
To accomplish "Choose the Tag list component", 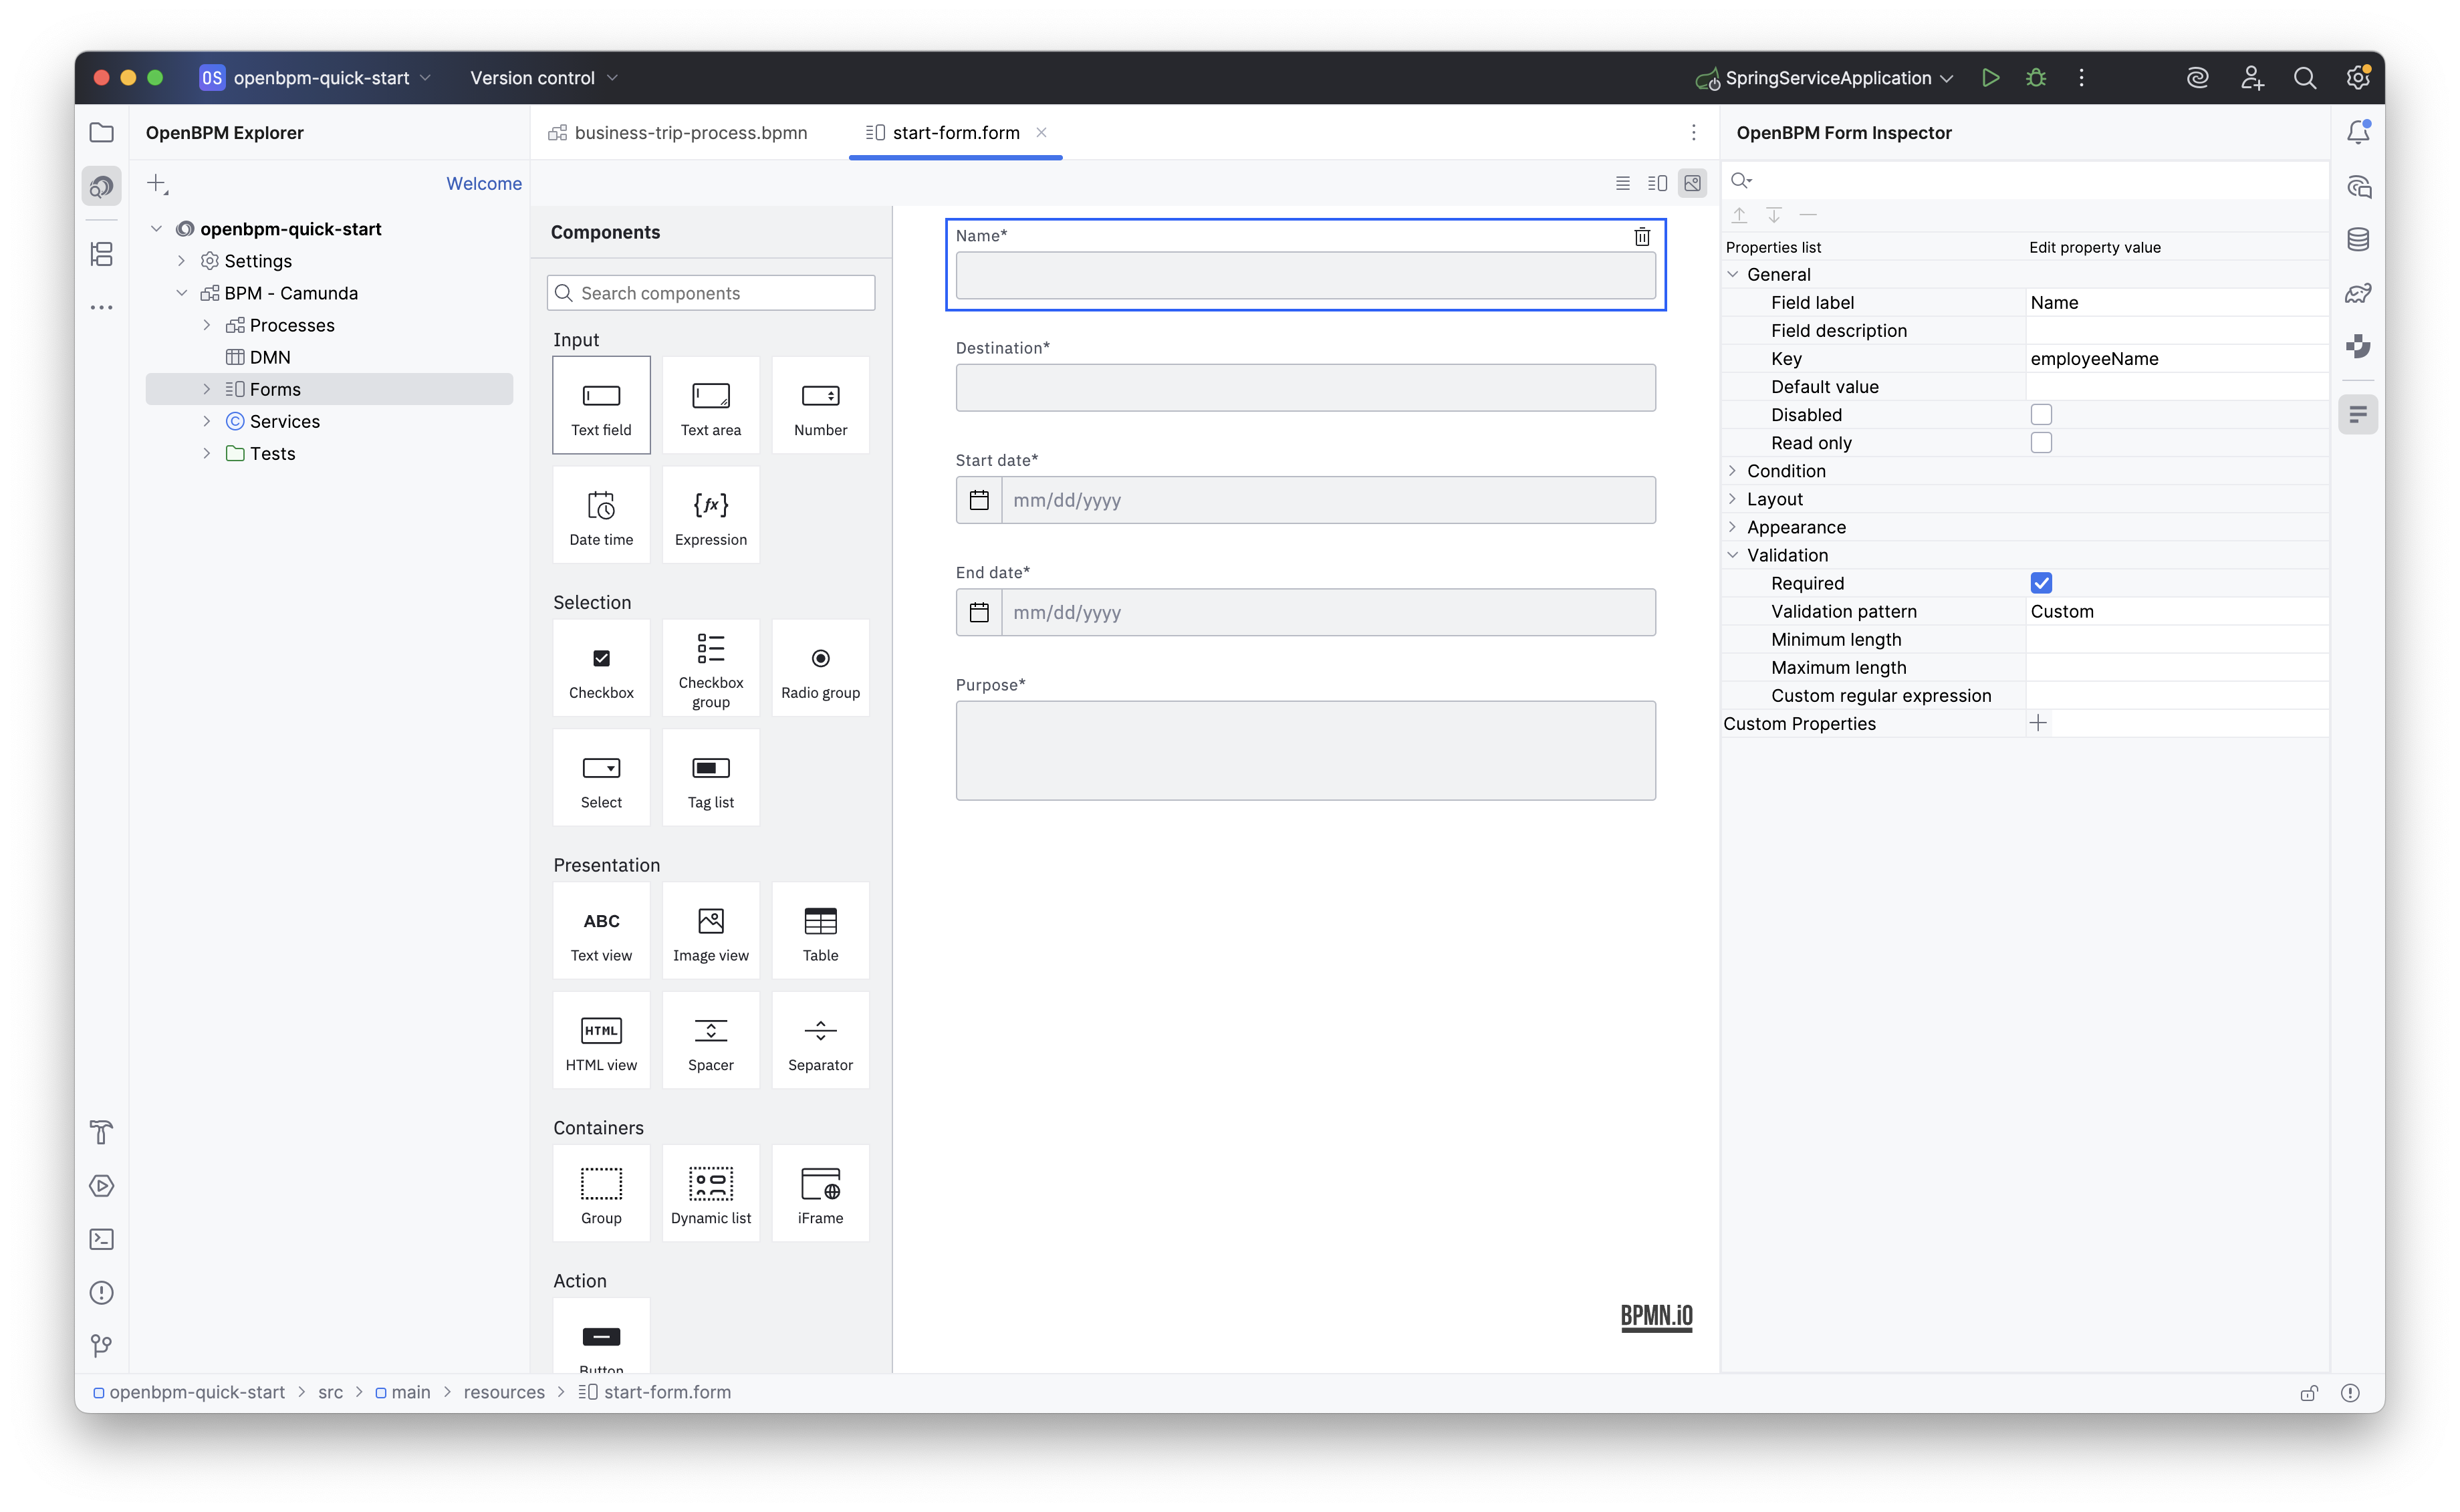I will (x=710, y=778).
